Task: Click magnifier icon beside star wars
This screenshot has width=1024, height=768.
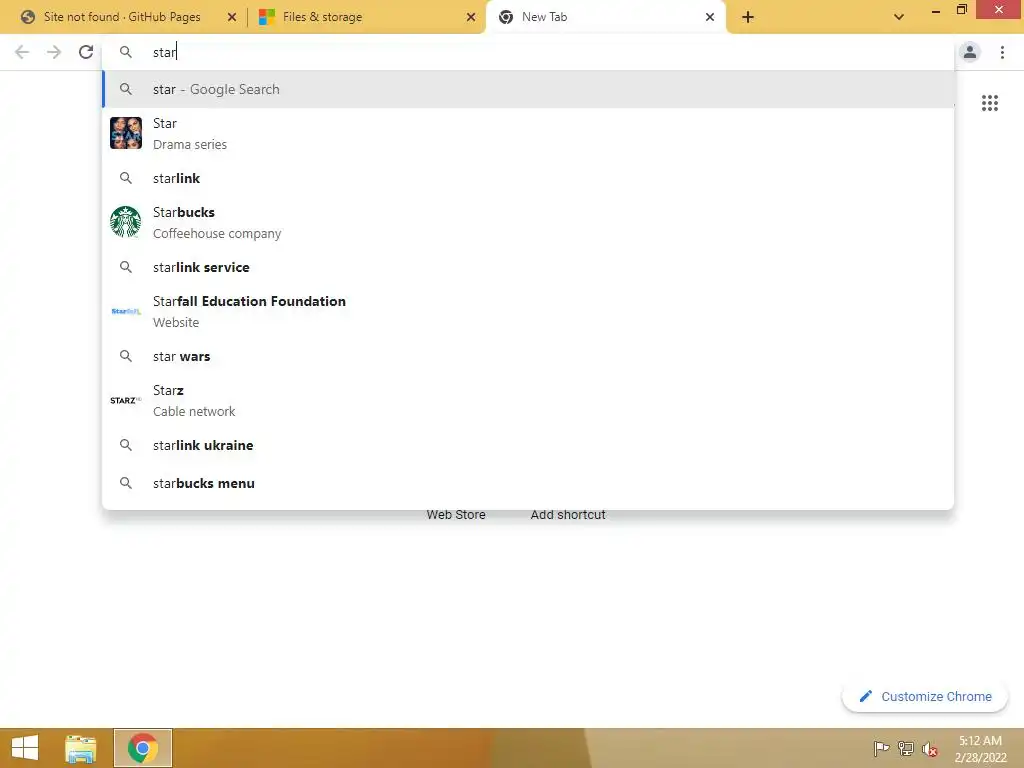Action: (125, 356)
